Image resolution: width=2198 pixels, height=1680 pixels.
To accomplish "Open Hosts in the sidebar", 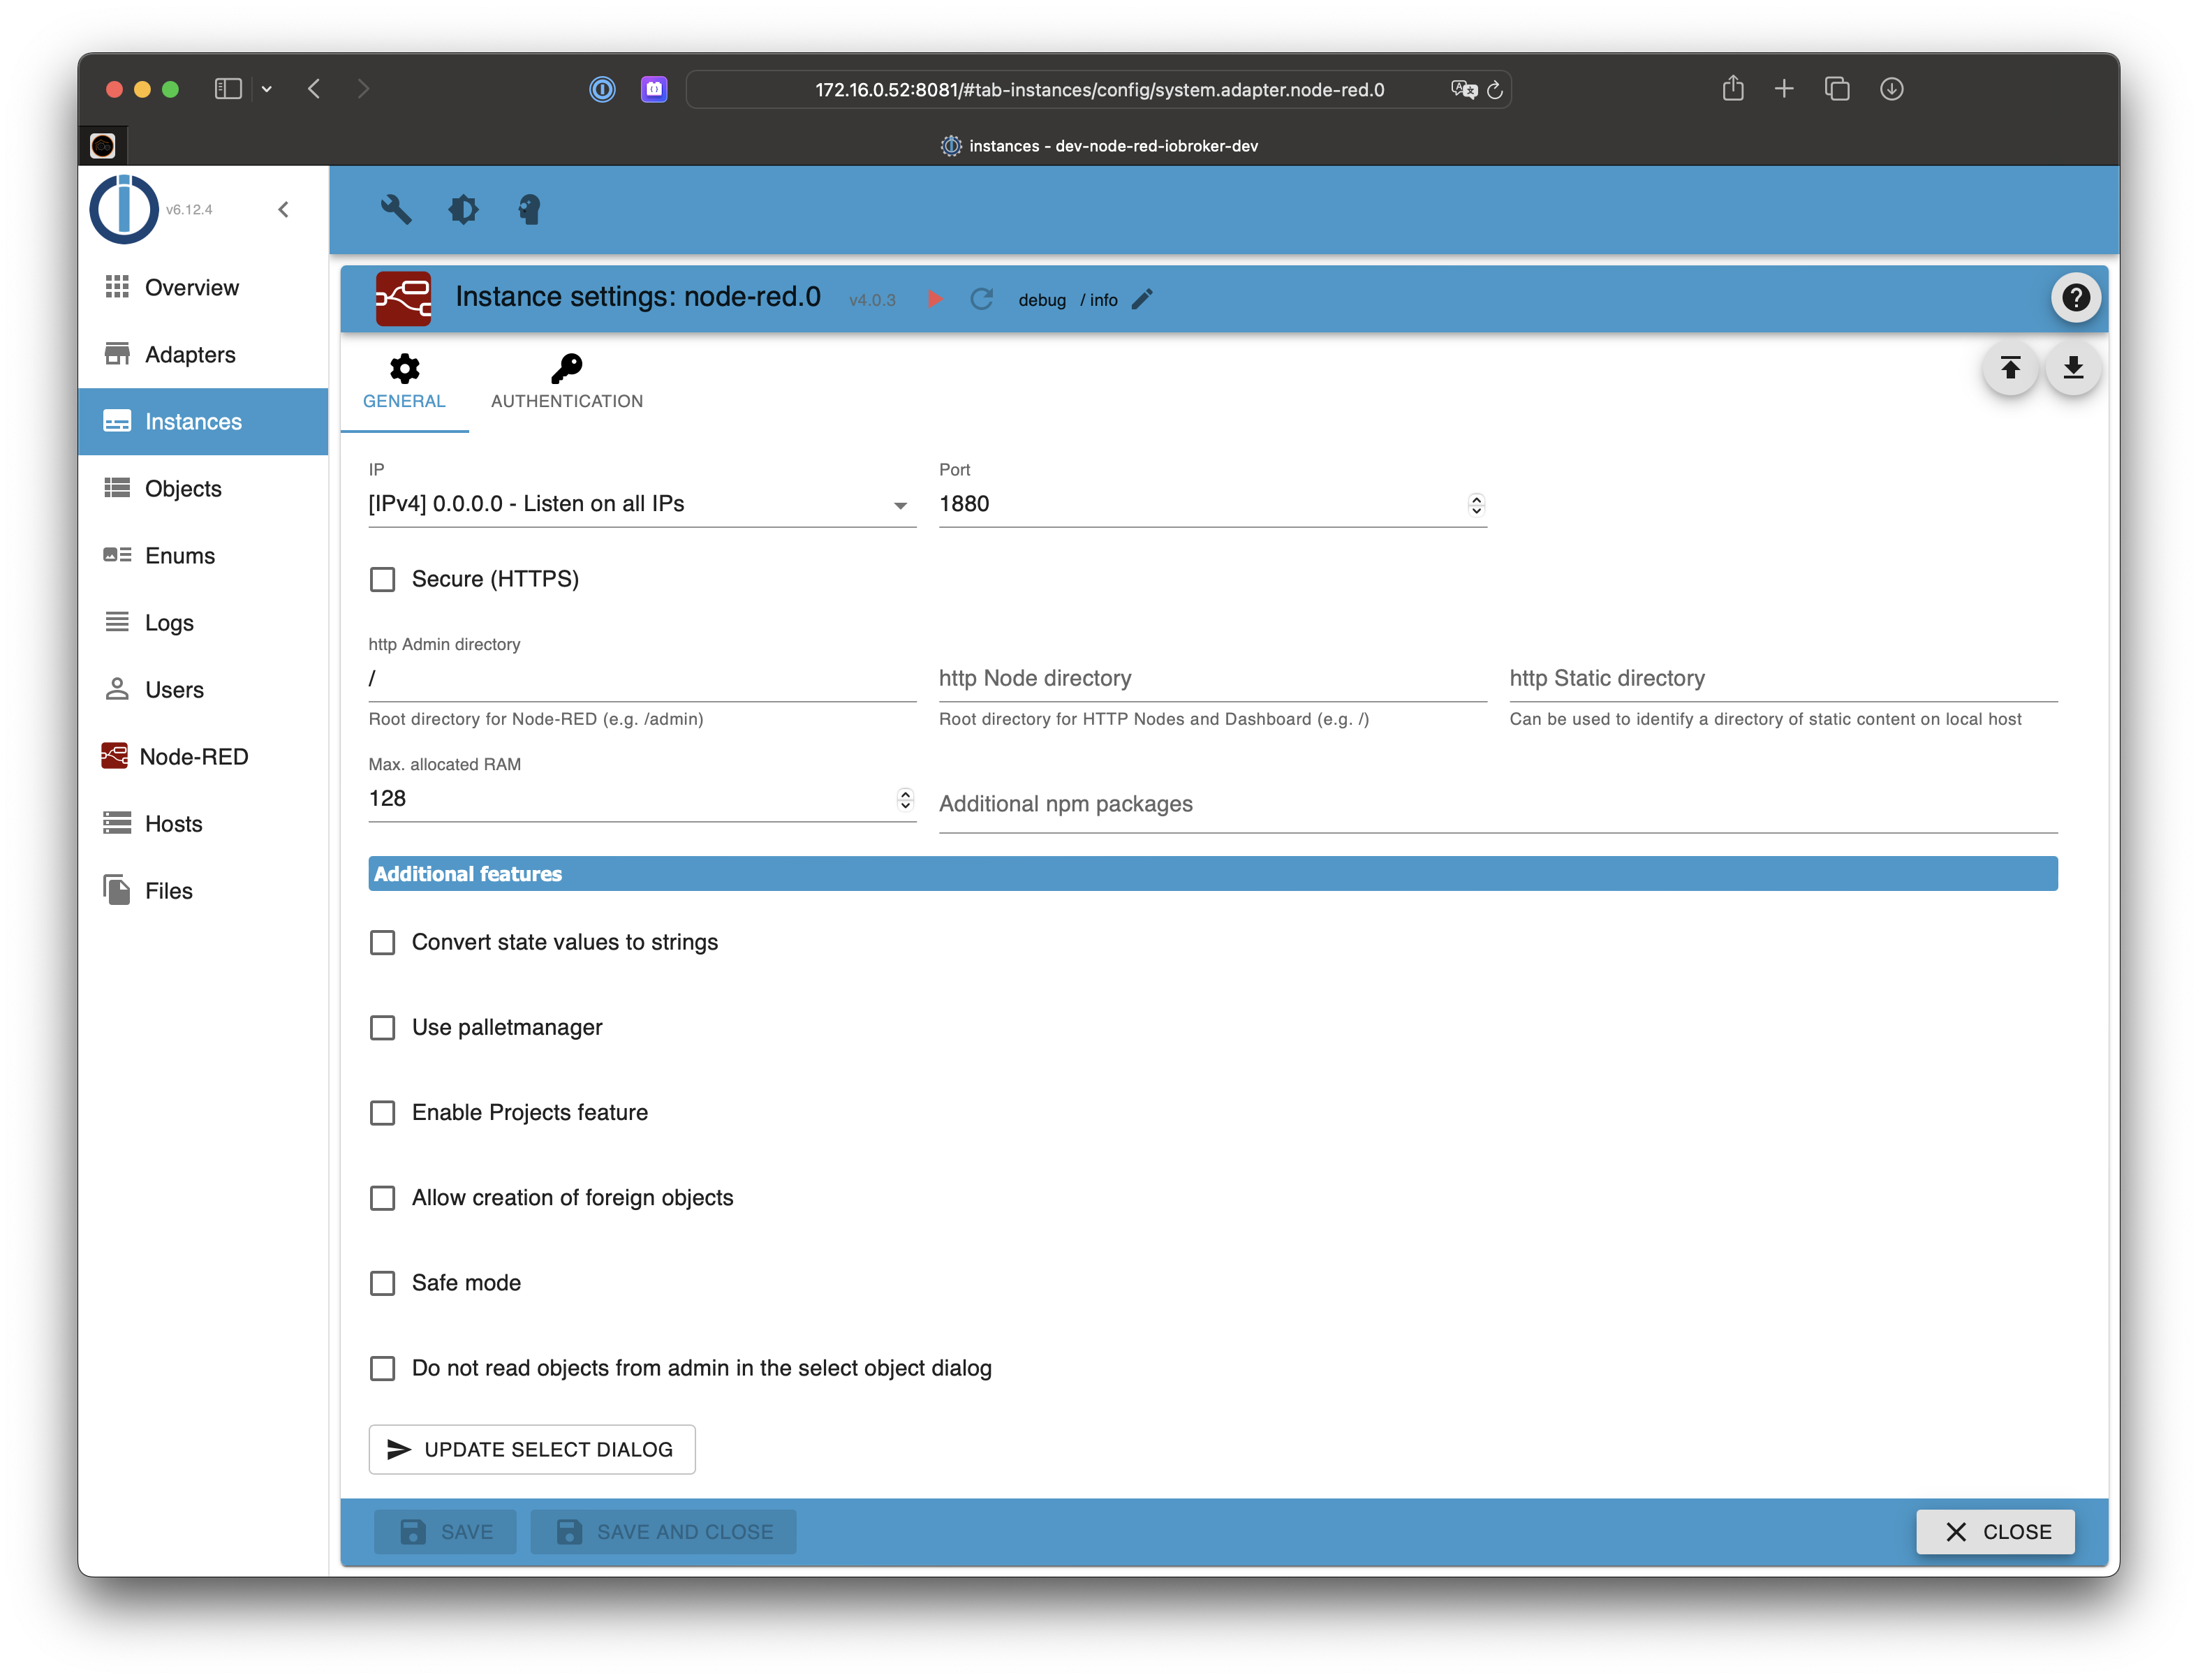I will pos(203,823).
